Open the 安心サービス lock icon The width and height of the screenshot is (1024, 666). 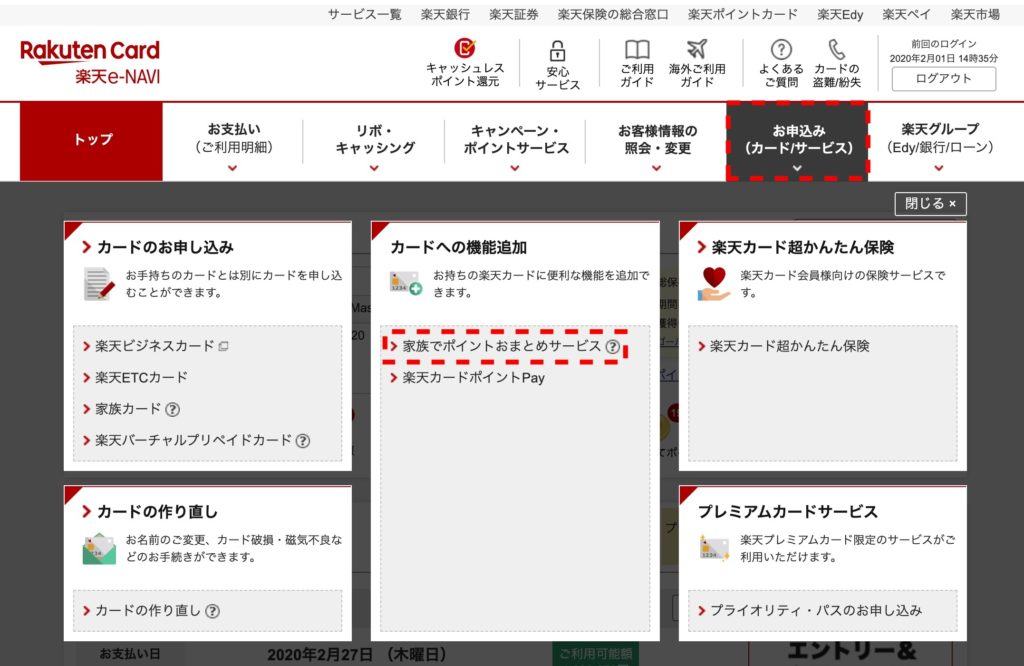coord(557,51)
